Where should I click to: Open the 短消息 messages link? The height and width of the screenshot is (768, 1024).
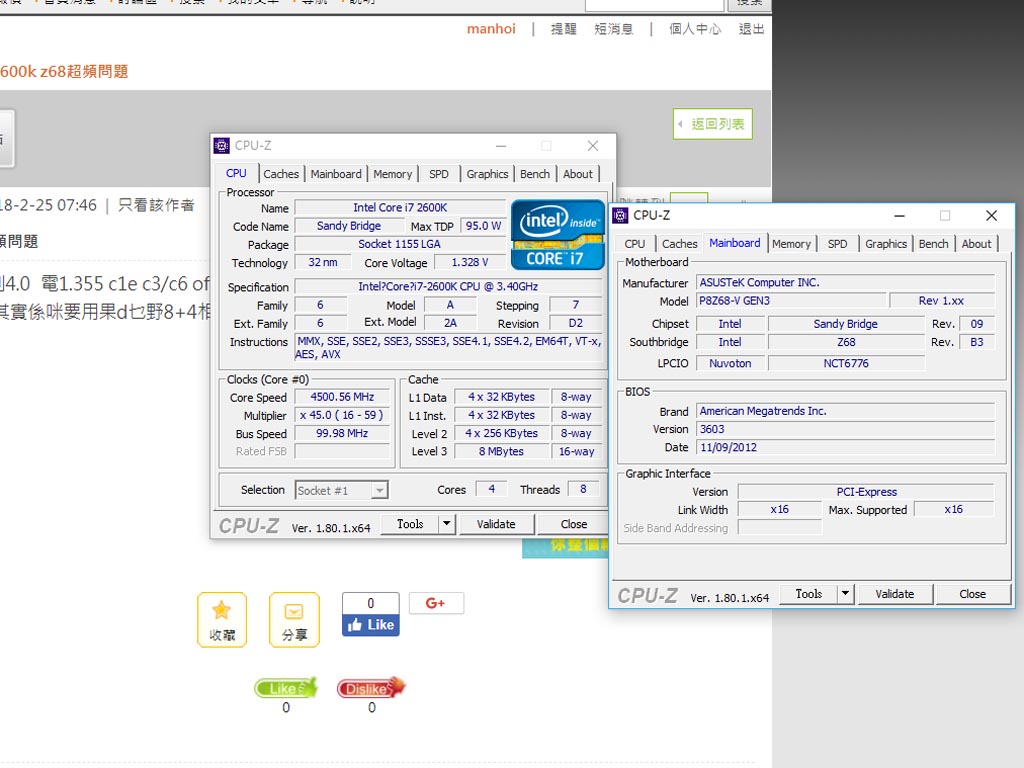pos(614,29)
